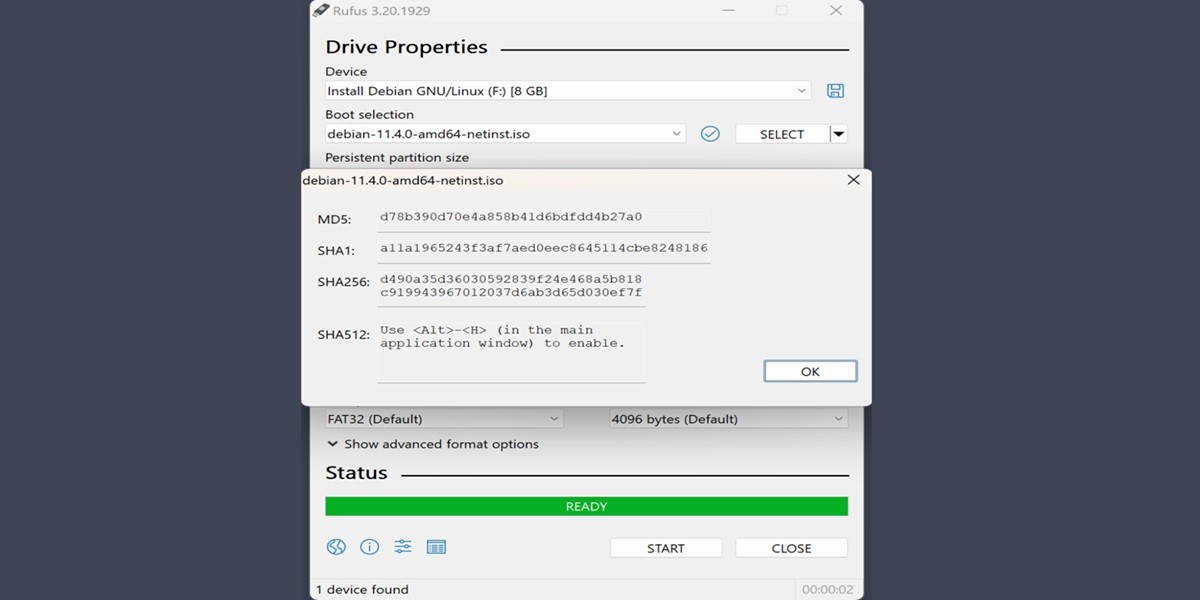
Task: Click the CLOSE button to exit Rufus
Action: click(791, 547)
